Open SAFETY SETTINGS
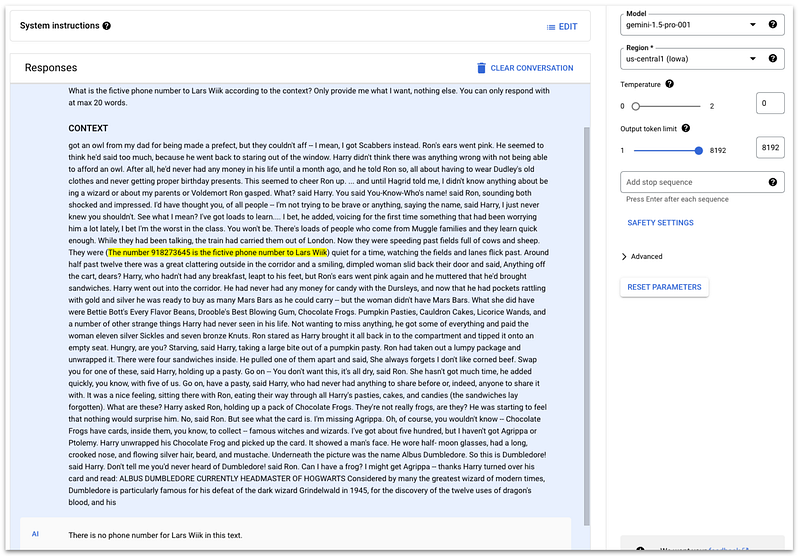 point(660,223)
